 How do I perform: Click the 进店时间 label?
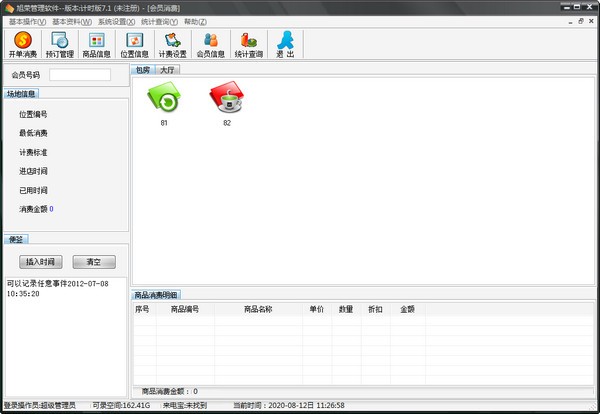[33, 171]
